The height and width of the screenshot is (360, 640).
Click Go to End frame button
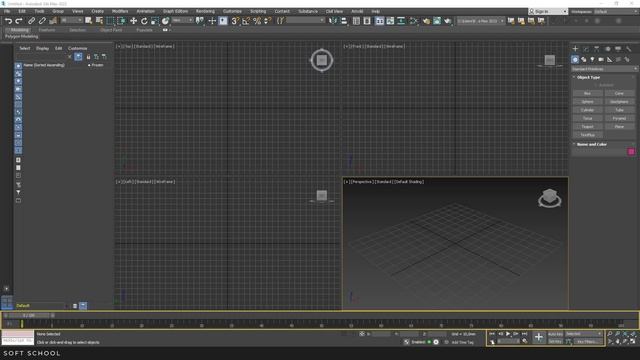(x=524, y=334)
